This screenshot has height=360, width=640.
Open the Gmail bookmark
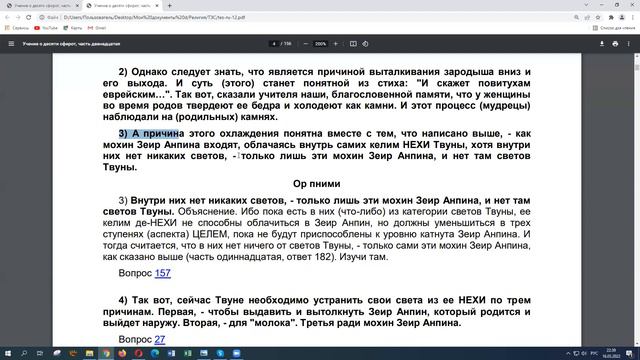click(97, 28)
